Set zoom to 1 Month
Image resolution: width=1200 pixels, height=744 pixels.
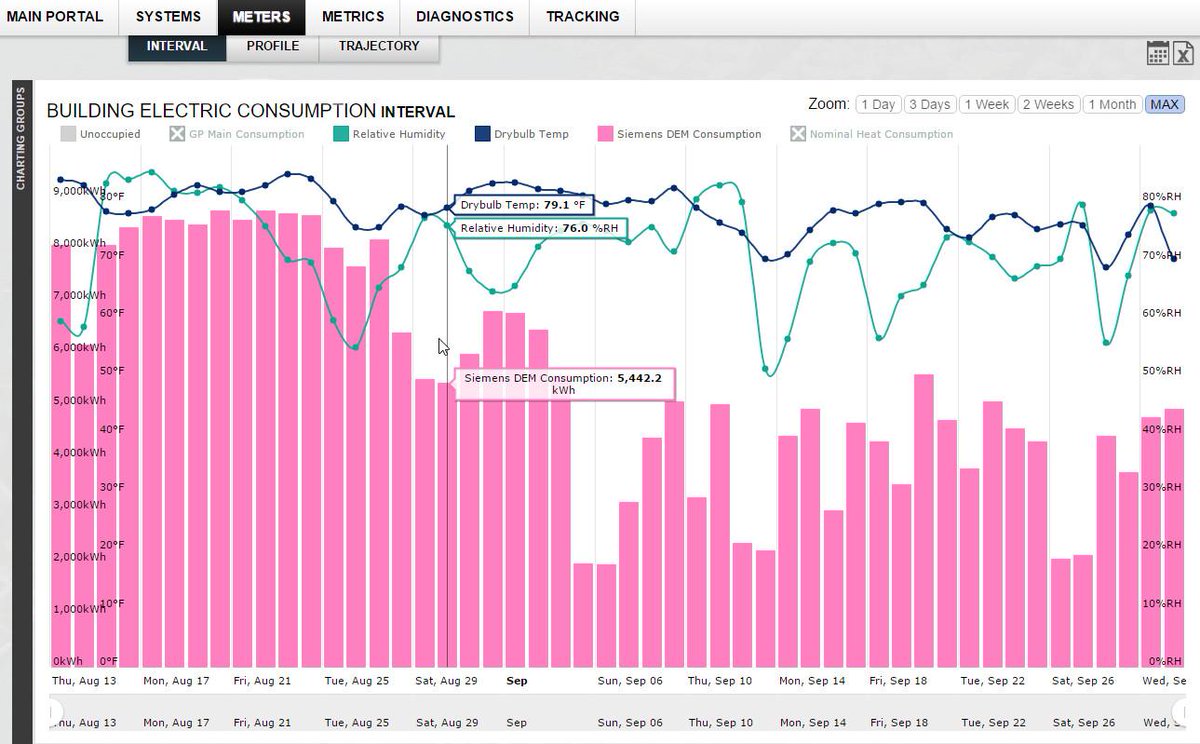tap(1112, 105)
